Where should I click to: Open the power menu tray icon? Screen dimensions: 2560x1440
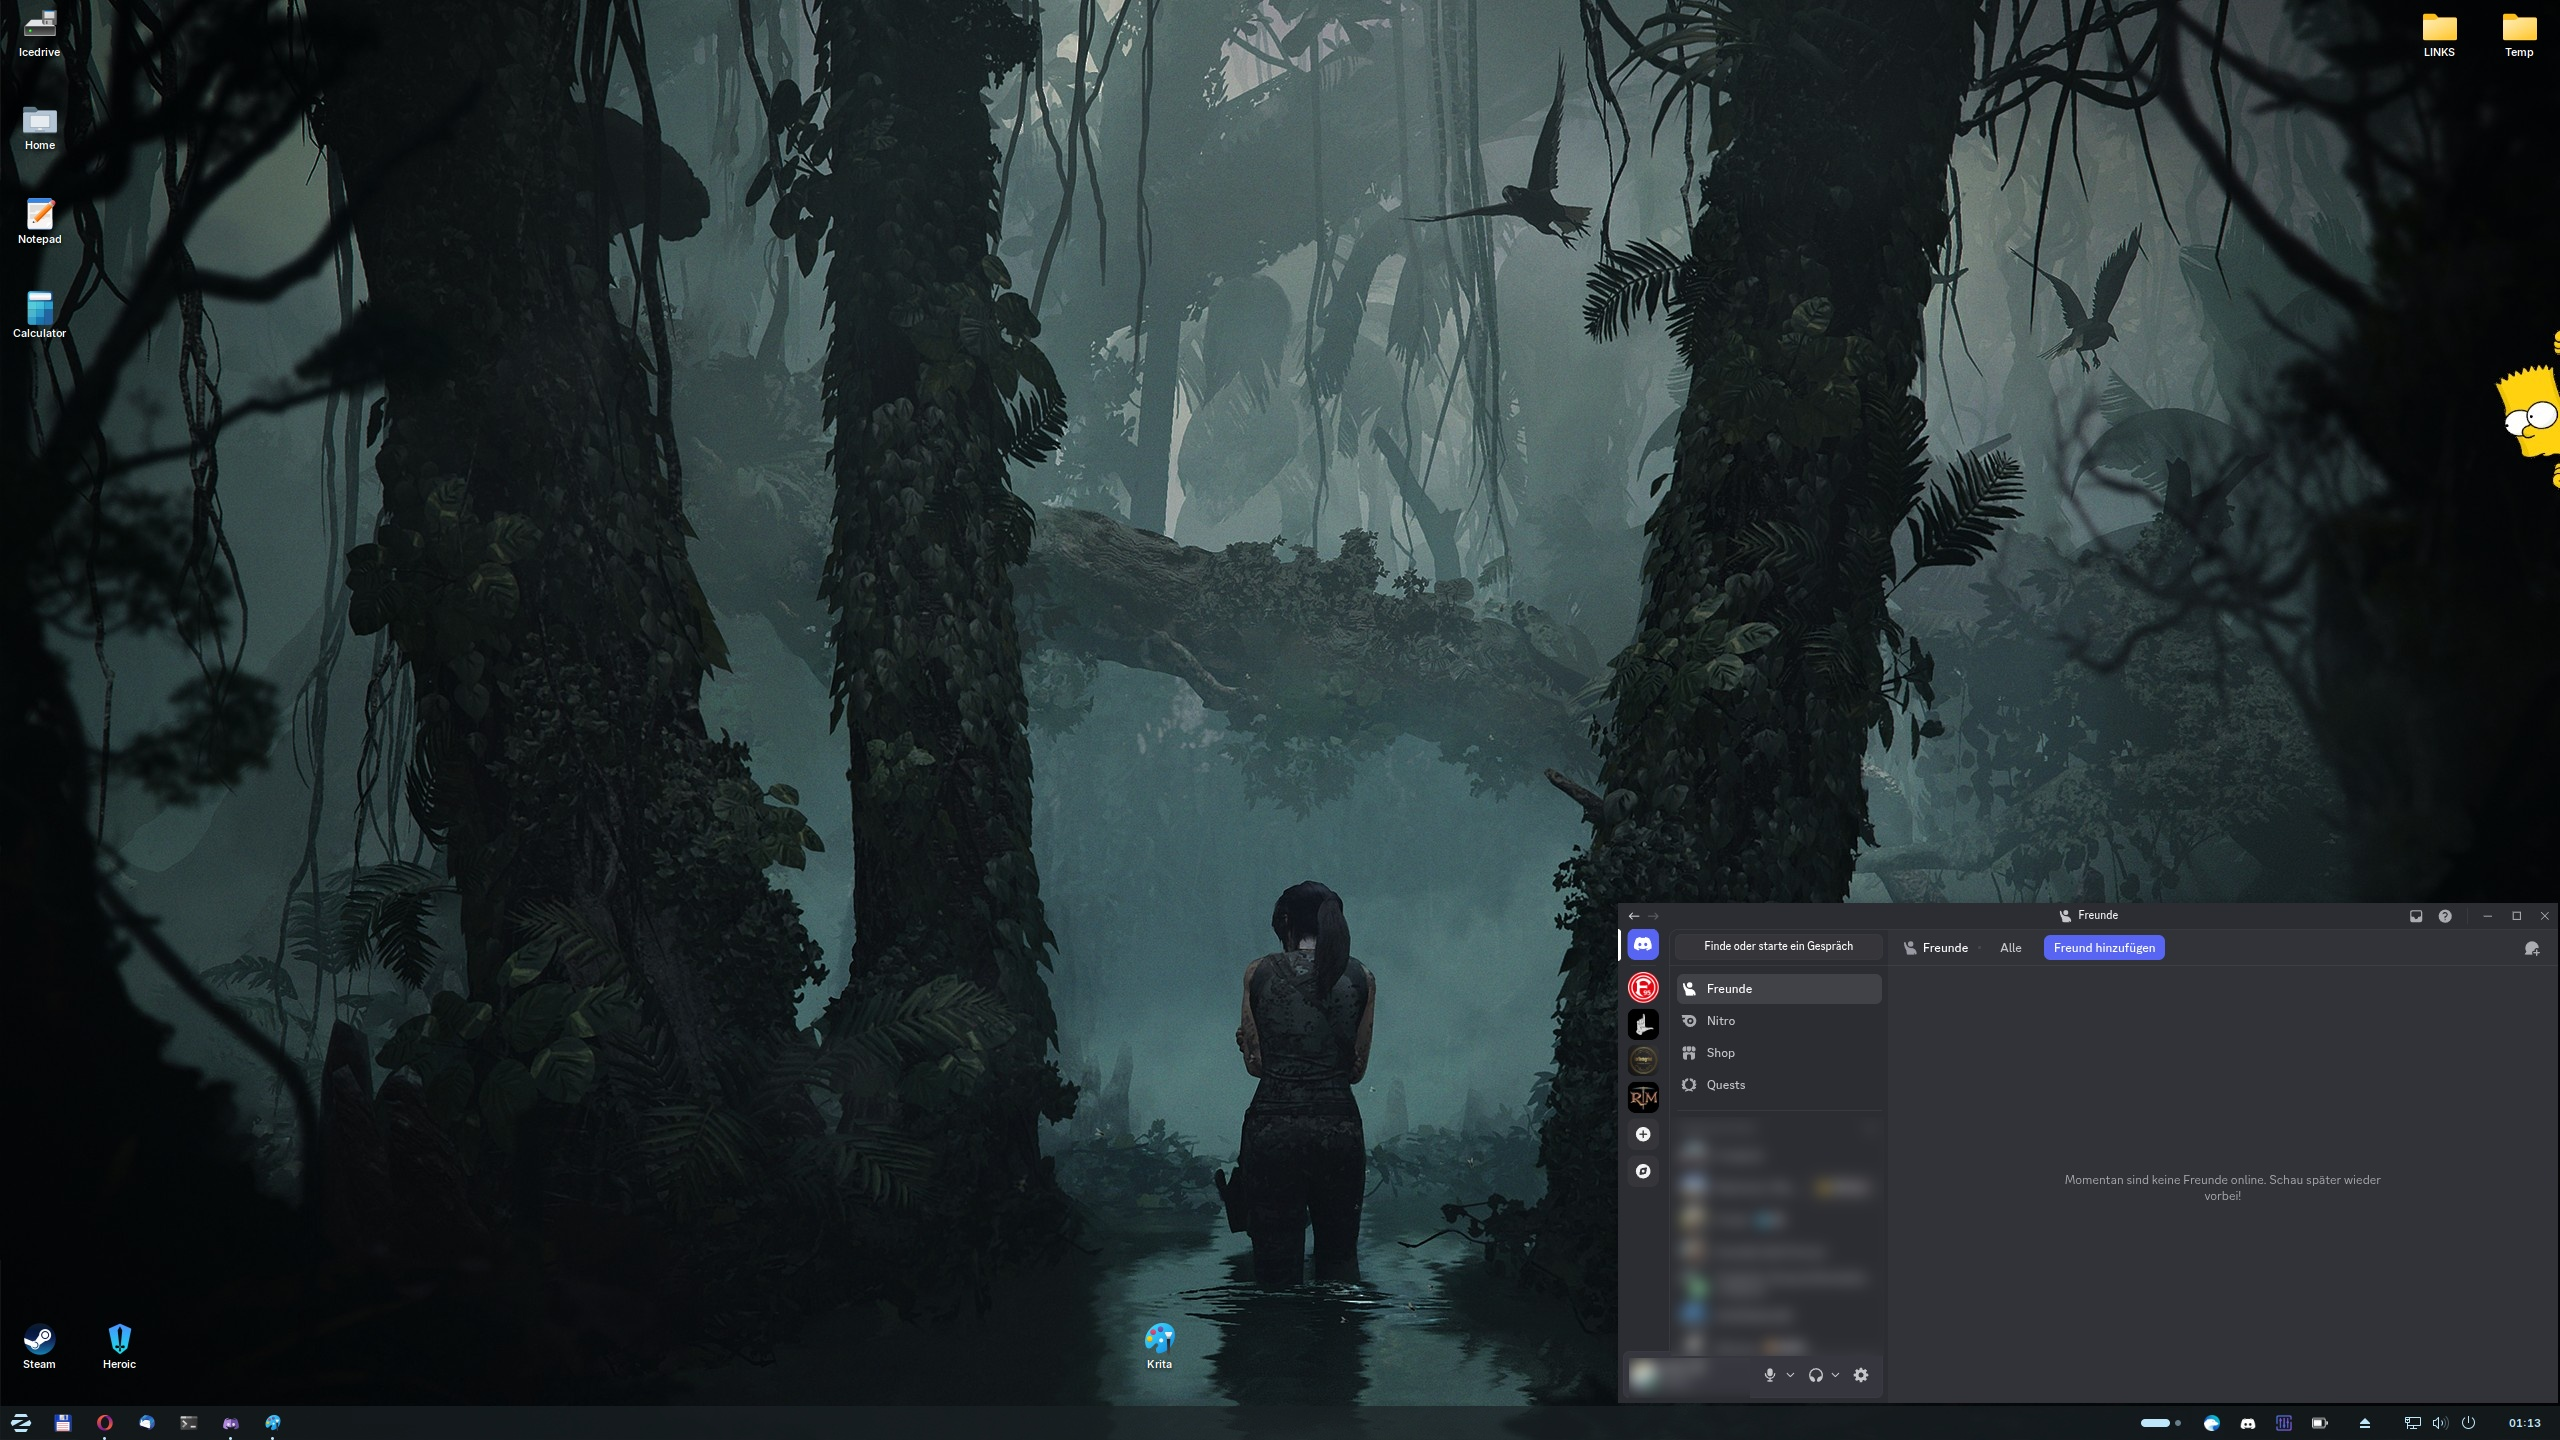[2469, 1423]
